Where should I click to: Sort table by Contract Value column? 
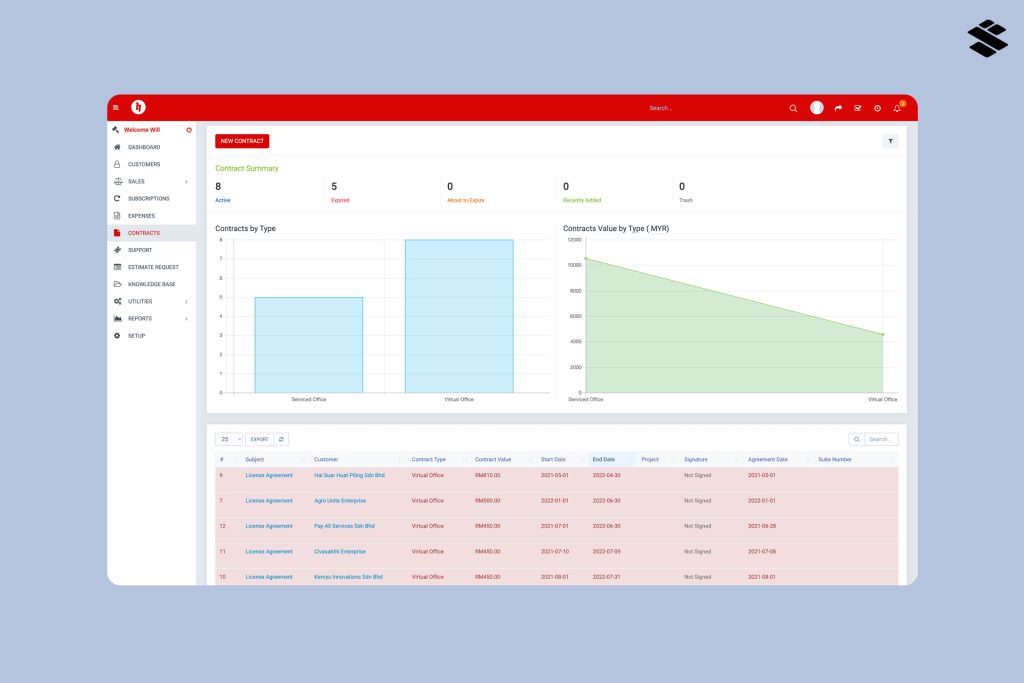pos(493,460)
